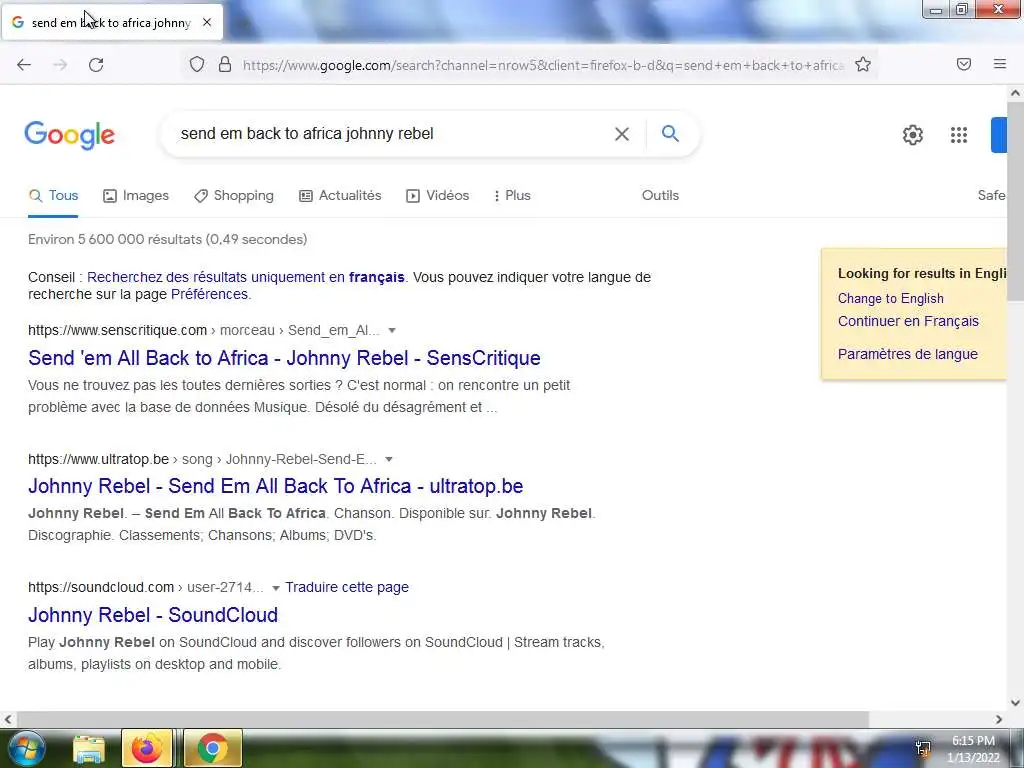Click the browser address bar URL
Viewport: 1024px width, 768px height.
543,65
